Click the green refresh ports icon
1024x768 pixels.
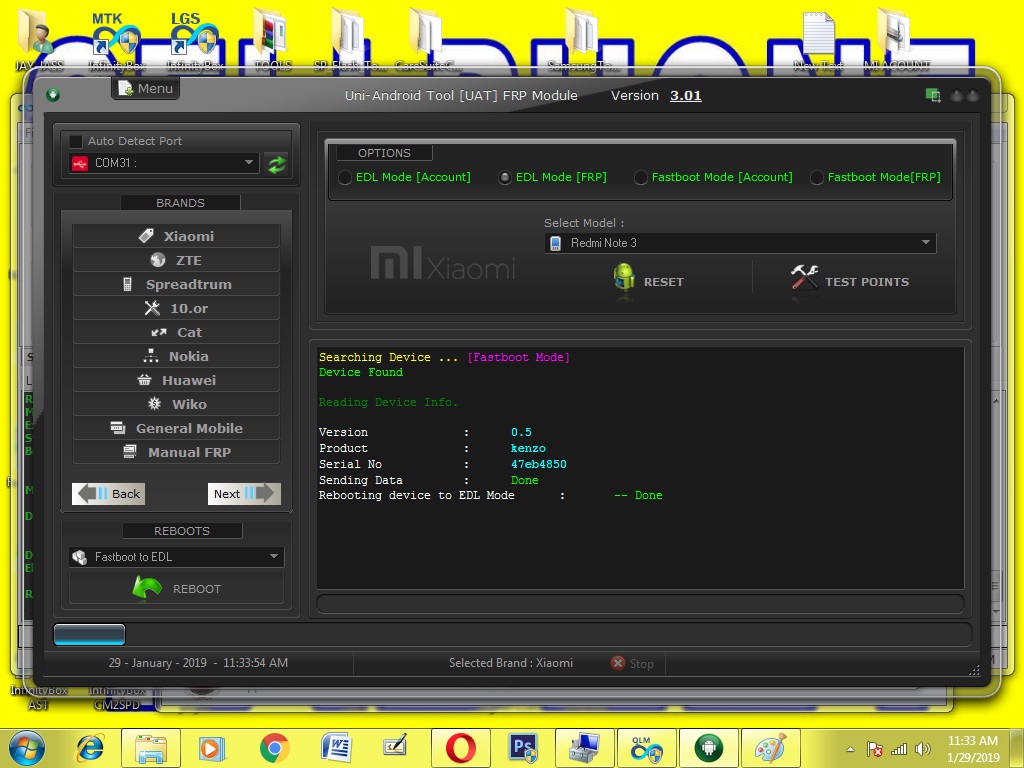277,164
